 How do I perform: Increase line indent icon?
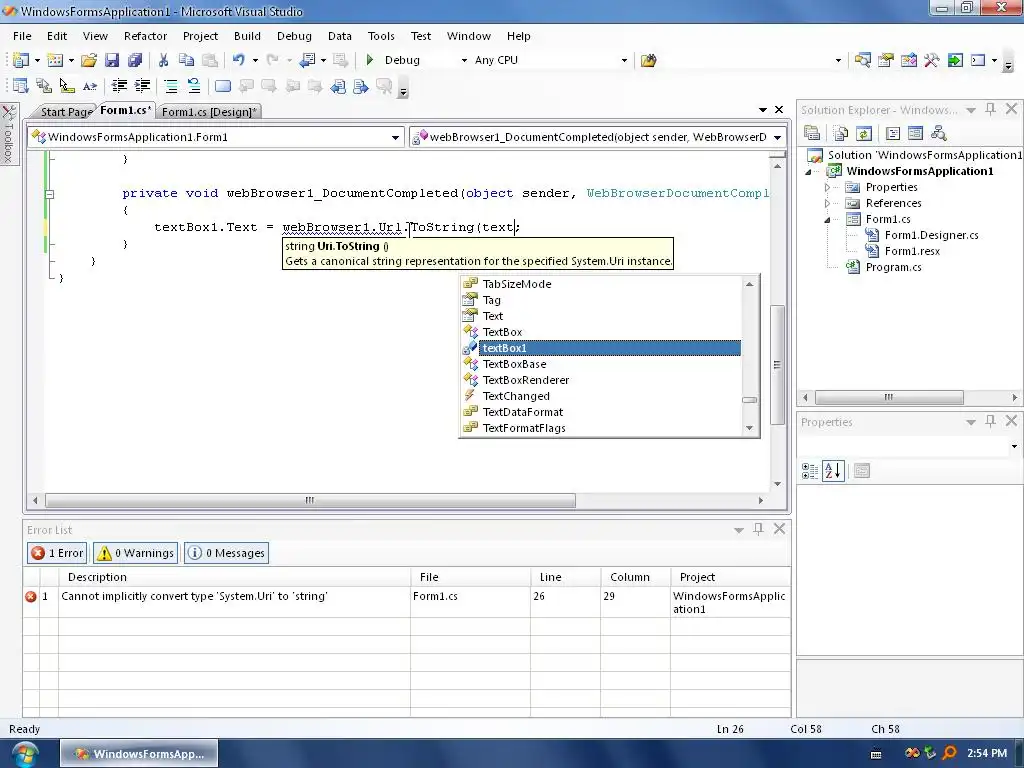pos(142,86)
